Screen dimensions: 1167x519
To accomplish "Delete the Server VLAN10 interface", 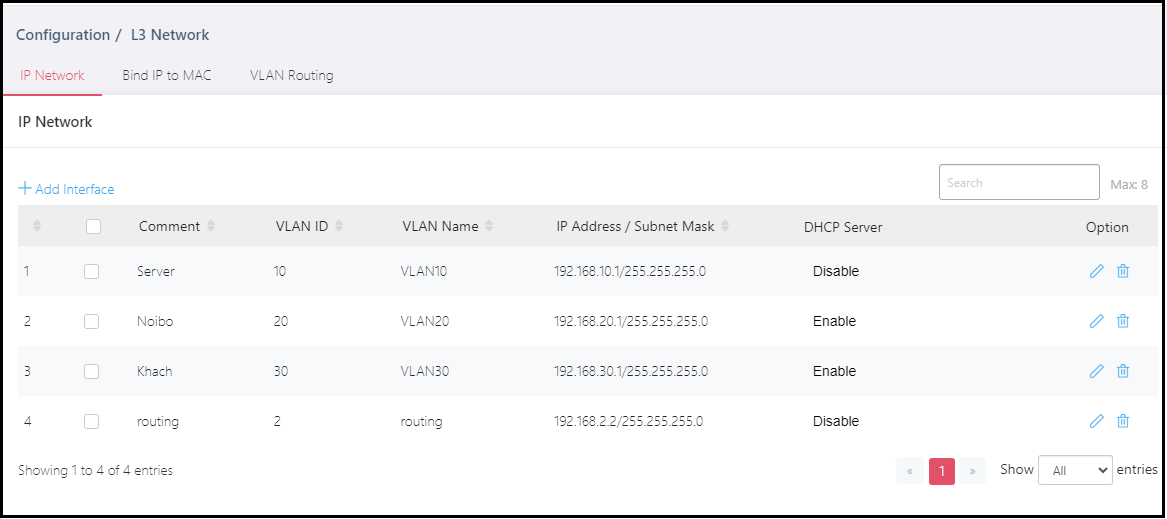I will (1123, 271).
